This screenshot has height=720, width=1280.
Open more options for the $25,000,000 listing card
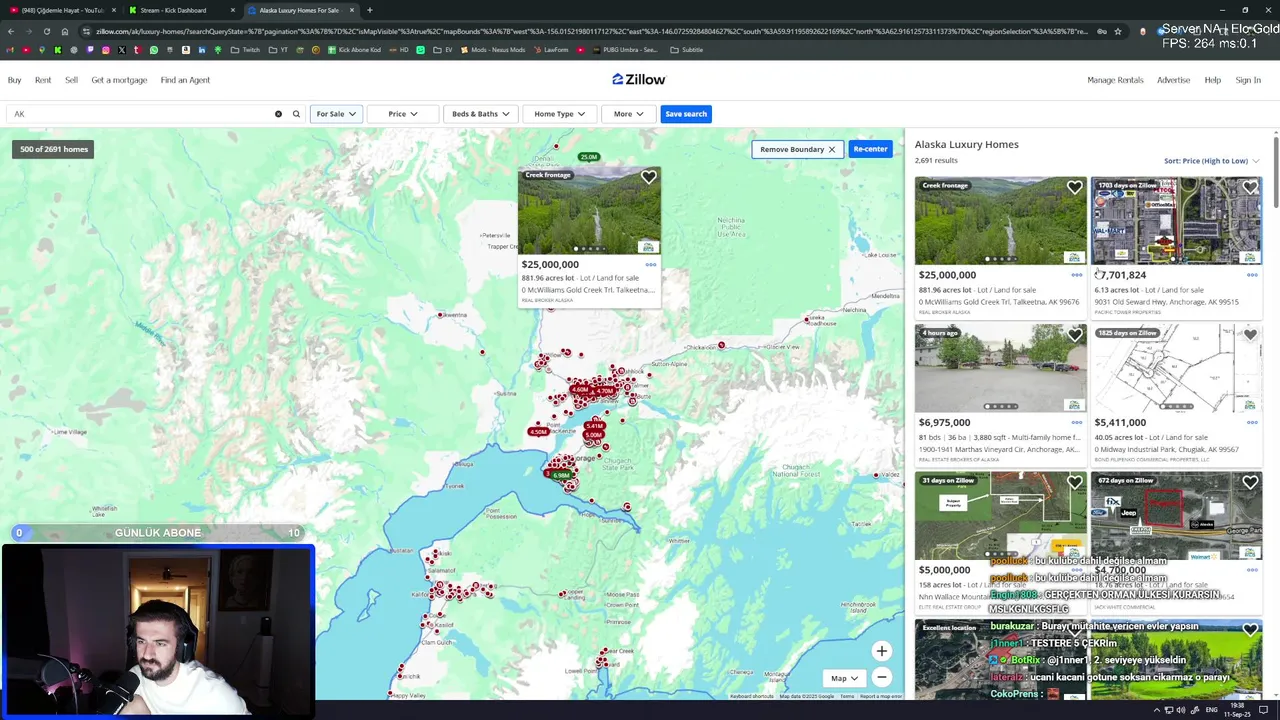point(1076,275)
